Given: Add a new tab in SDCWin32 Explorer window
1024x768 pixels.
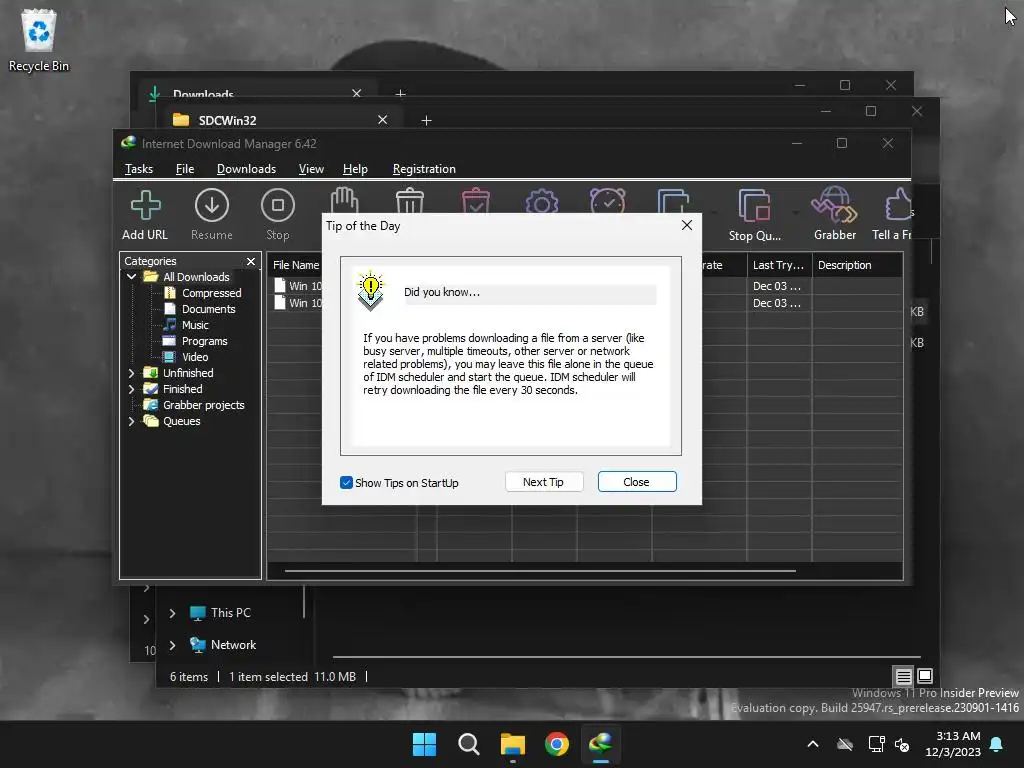Looking at the screenshot, I should pos(426,120).
